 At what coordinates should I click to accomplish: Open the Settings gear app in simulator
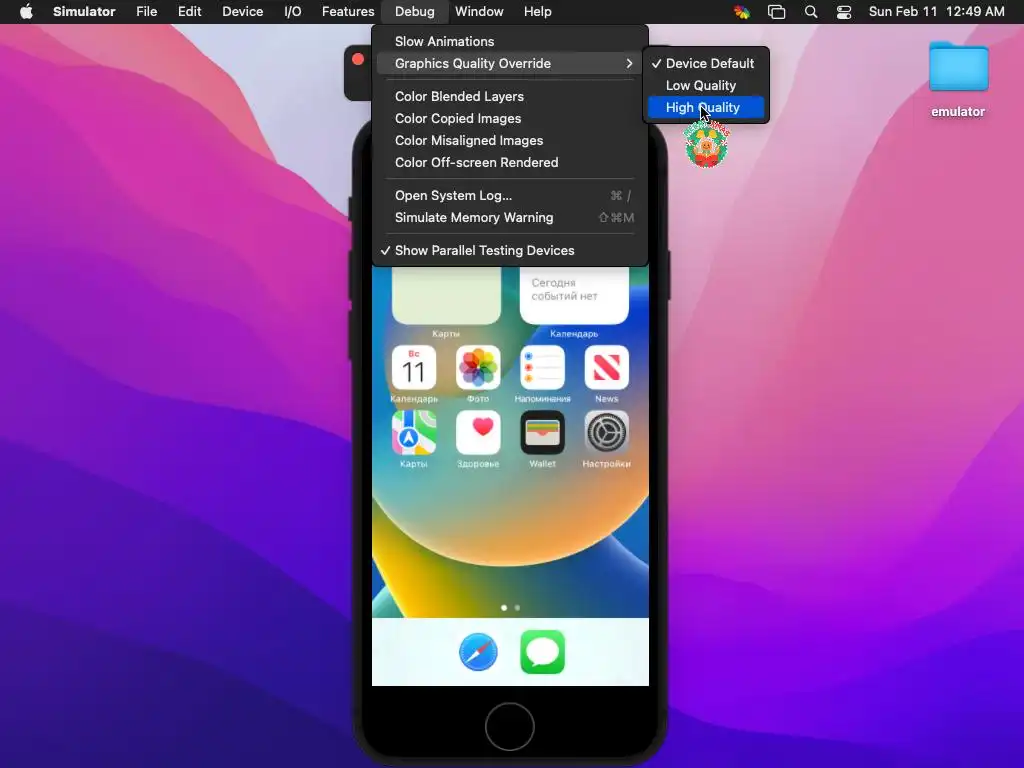tap(606, 432)
